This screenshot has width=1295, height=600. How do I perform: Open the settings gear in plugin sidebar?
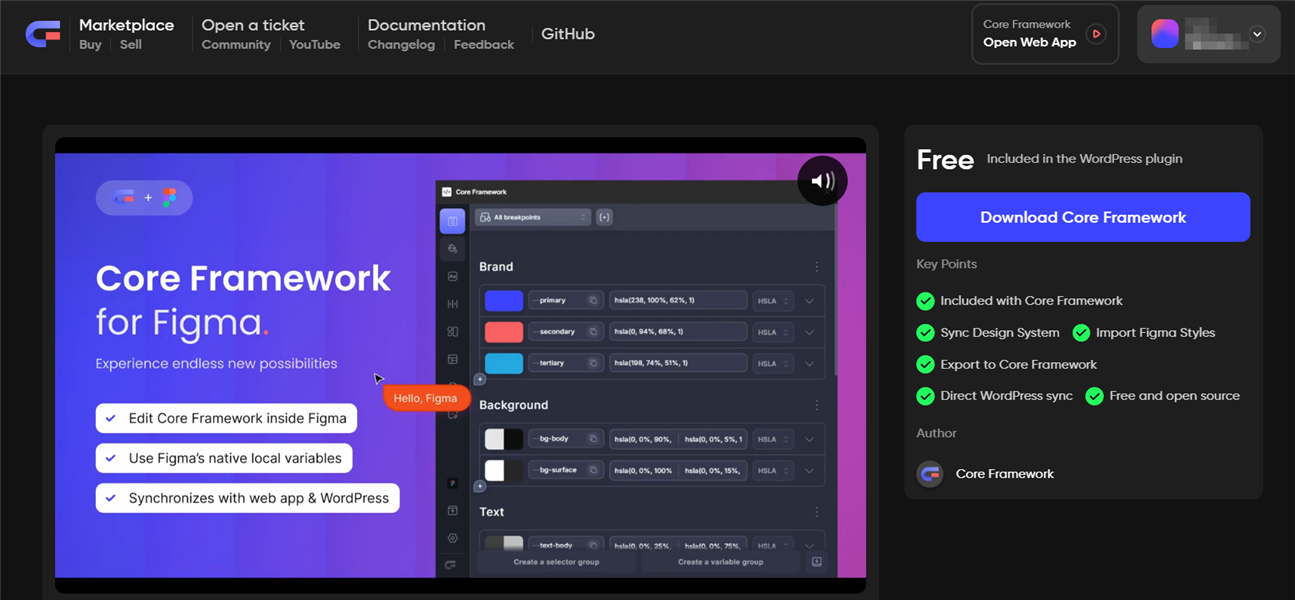452,538
